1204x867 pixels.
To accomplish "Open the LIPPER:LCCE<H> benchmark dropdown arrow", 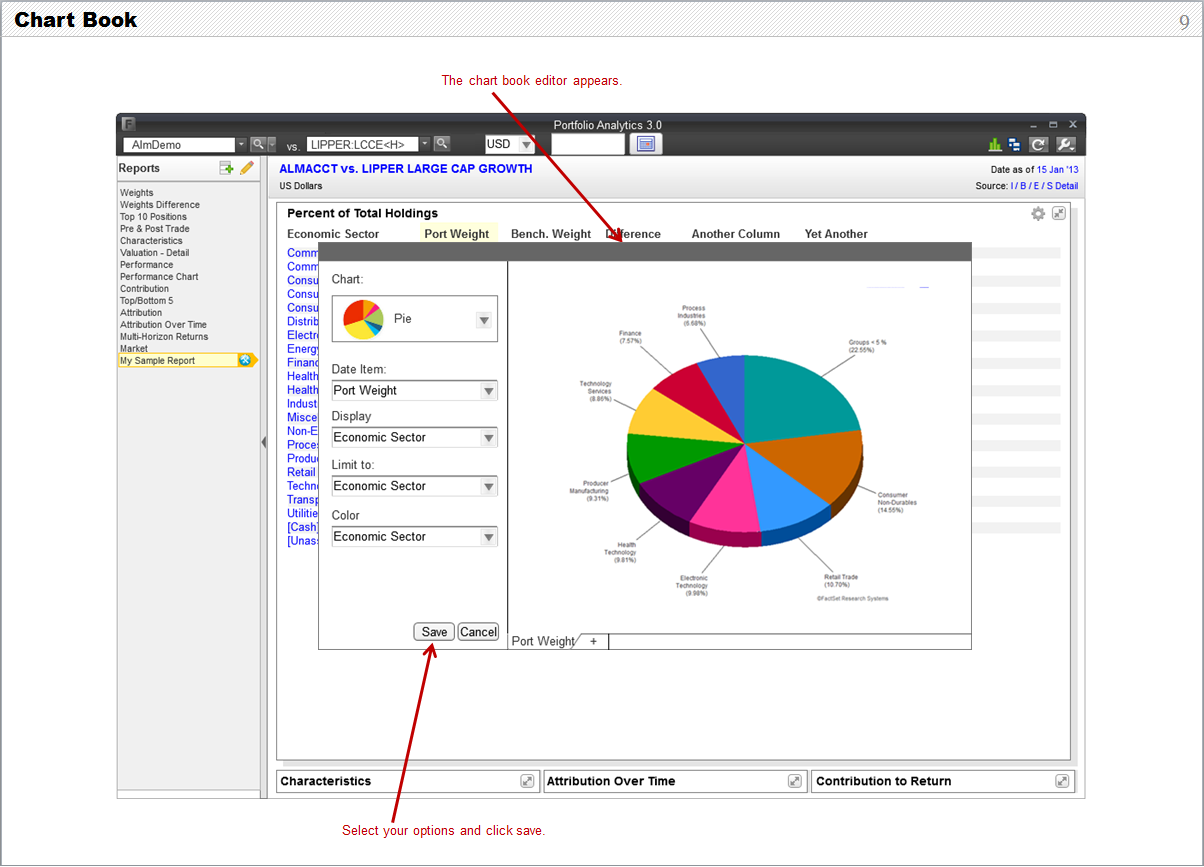I will [425, 144].
